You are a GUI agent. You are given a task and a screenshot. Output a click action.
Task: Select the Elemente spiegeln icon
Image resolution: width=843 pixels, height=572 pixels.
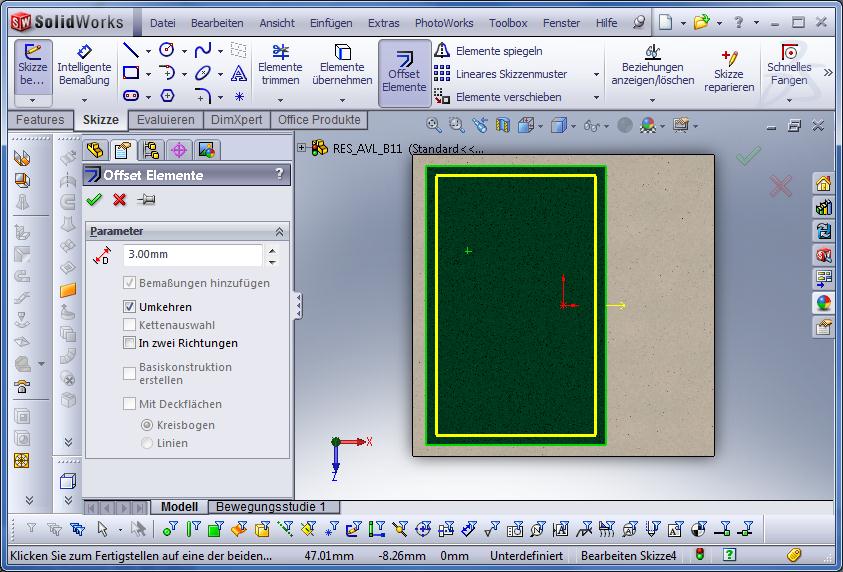tap(442, 51)
